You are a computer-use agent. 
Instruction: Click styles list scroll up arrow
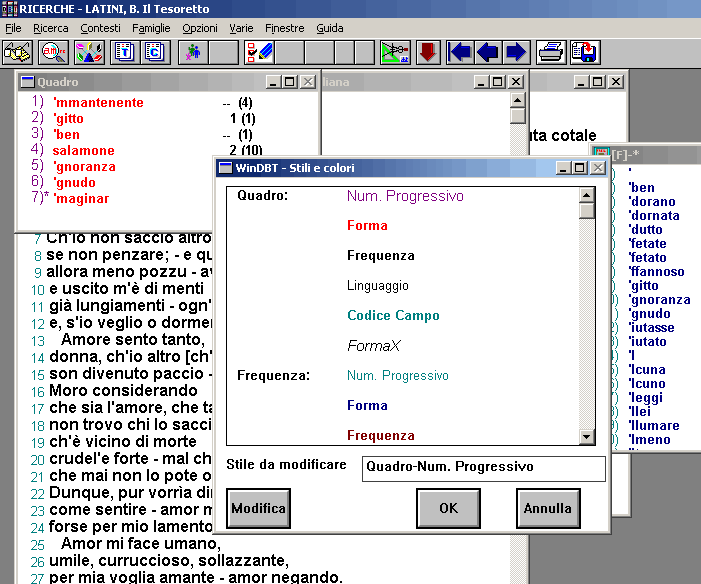(x=587, y=195)
